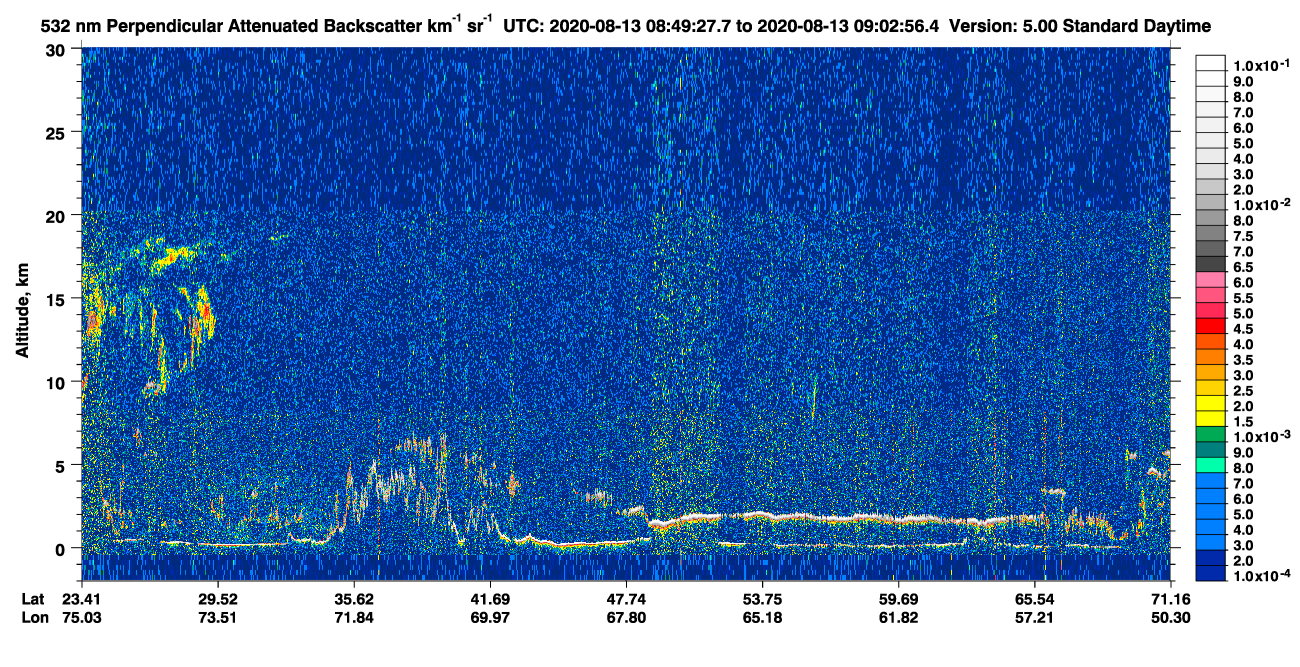Click the colorbar label '2.5'

coord(1243,391)
